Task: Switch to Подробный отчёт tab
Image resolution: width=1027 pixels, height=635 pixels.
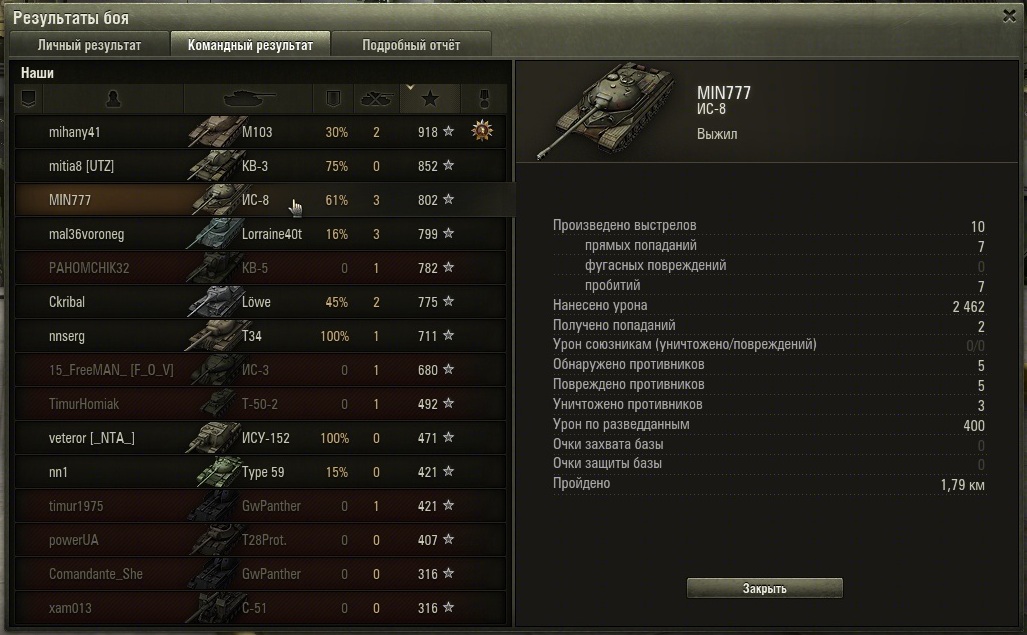Action: point(411,45)
